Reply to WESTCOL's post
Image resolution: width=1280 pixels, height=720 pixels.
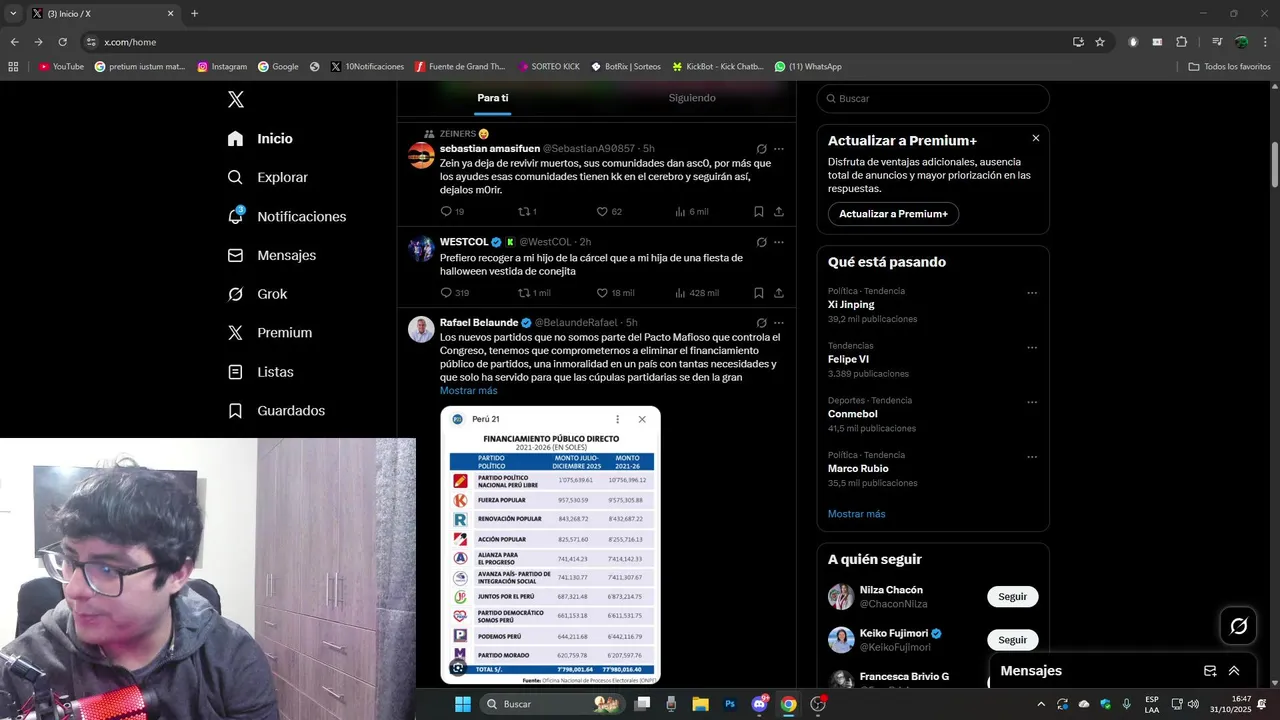(454, 293)
